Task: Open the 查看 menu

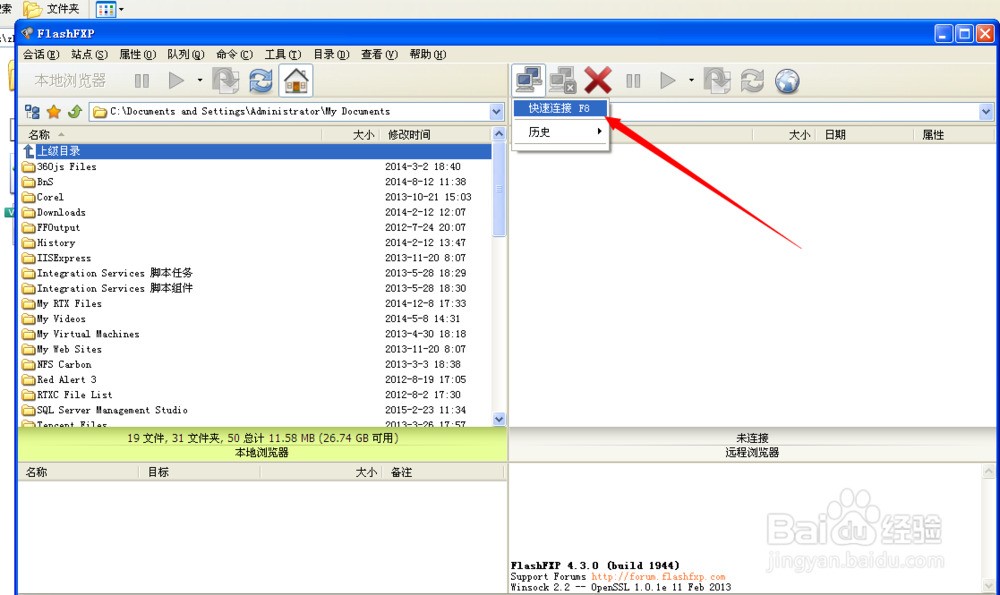Action: coord(379,54)
